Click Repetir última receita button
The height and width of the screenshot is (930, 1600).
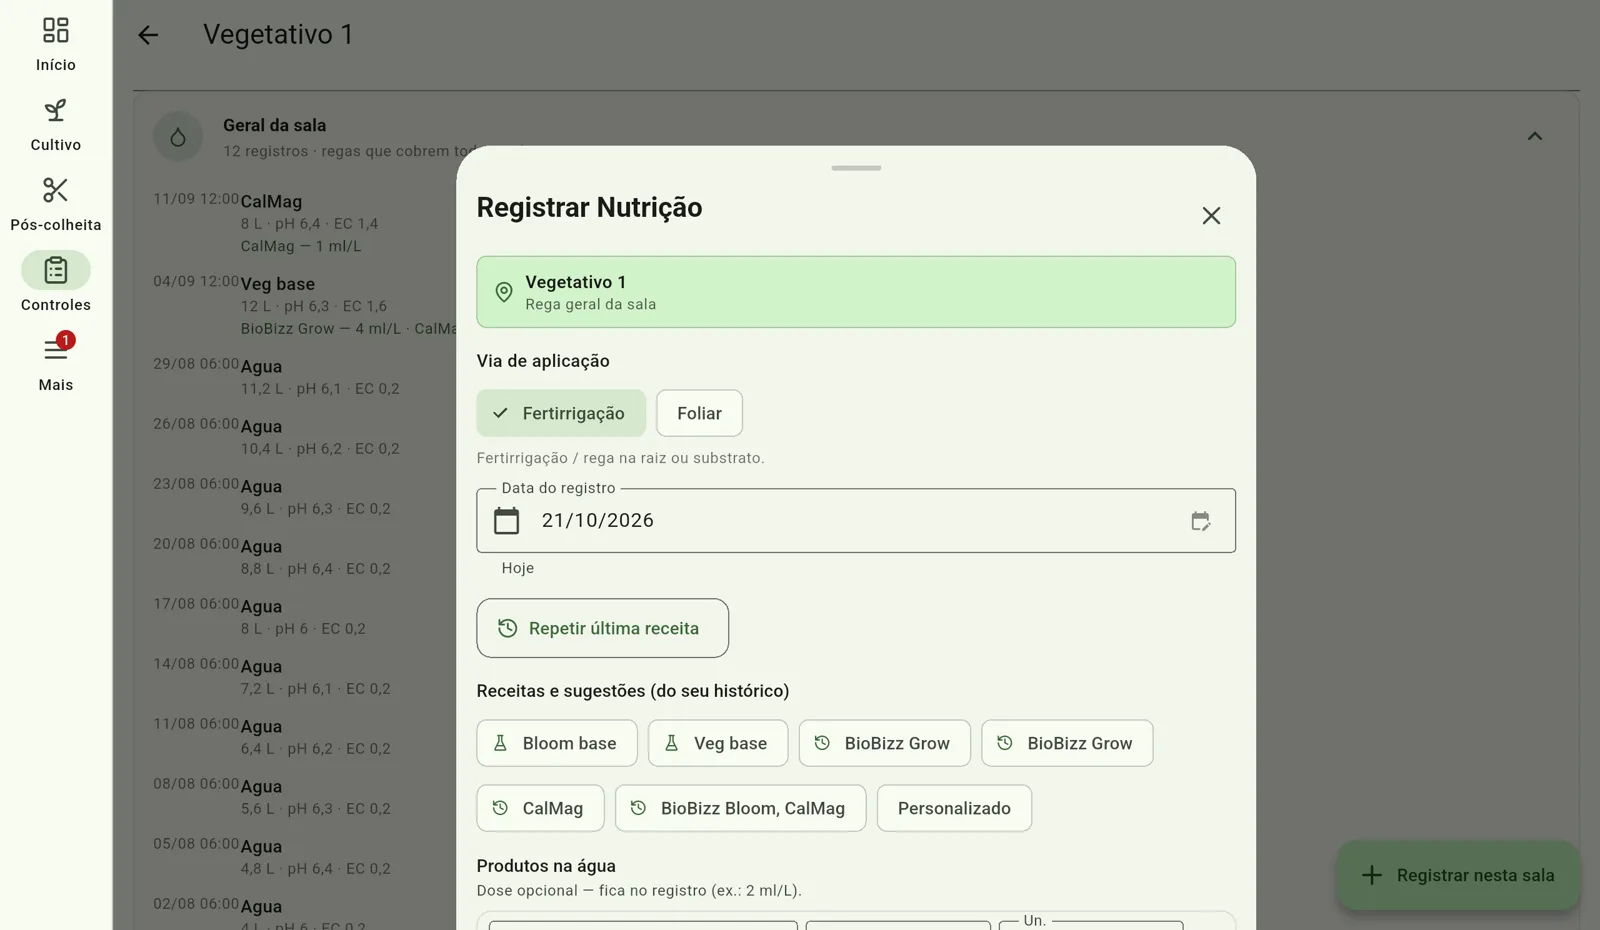coord(602,628)
